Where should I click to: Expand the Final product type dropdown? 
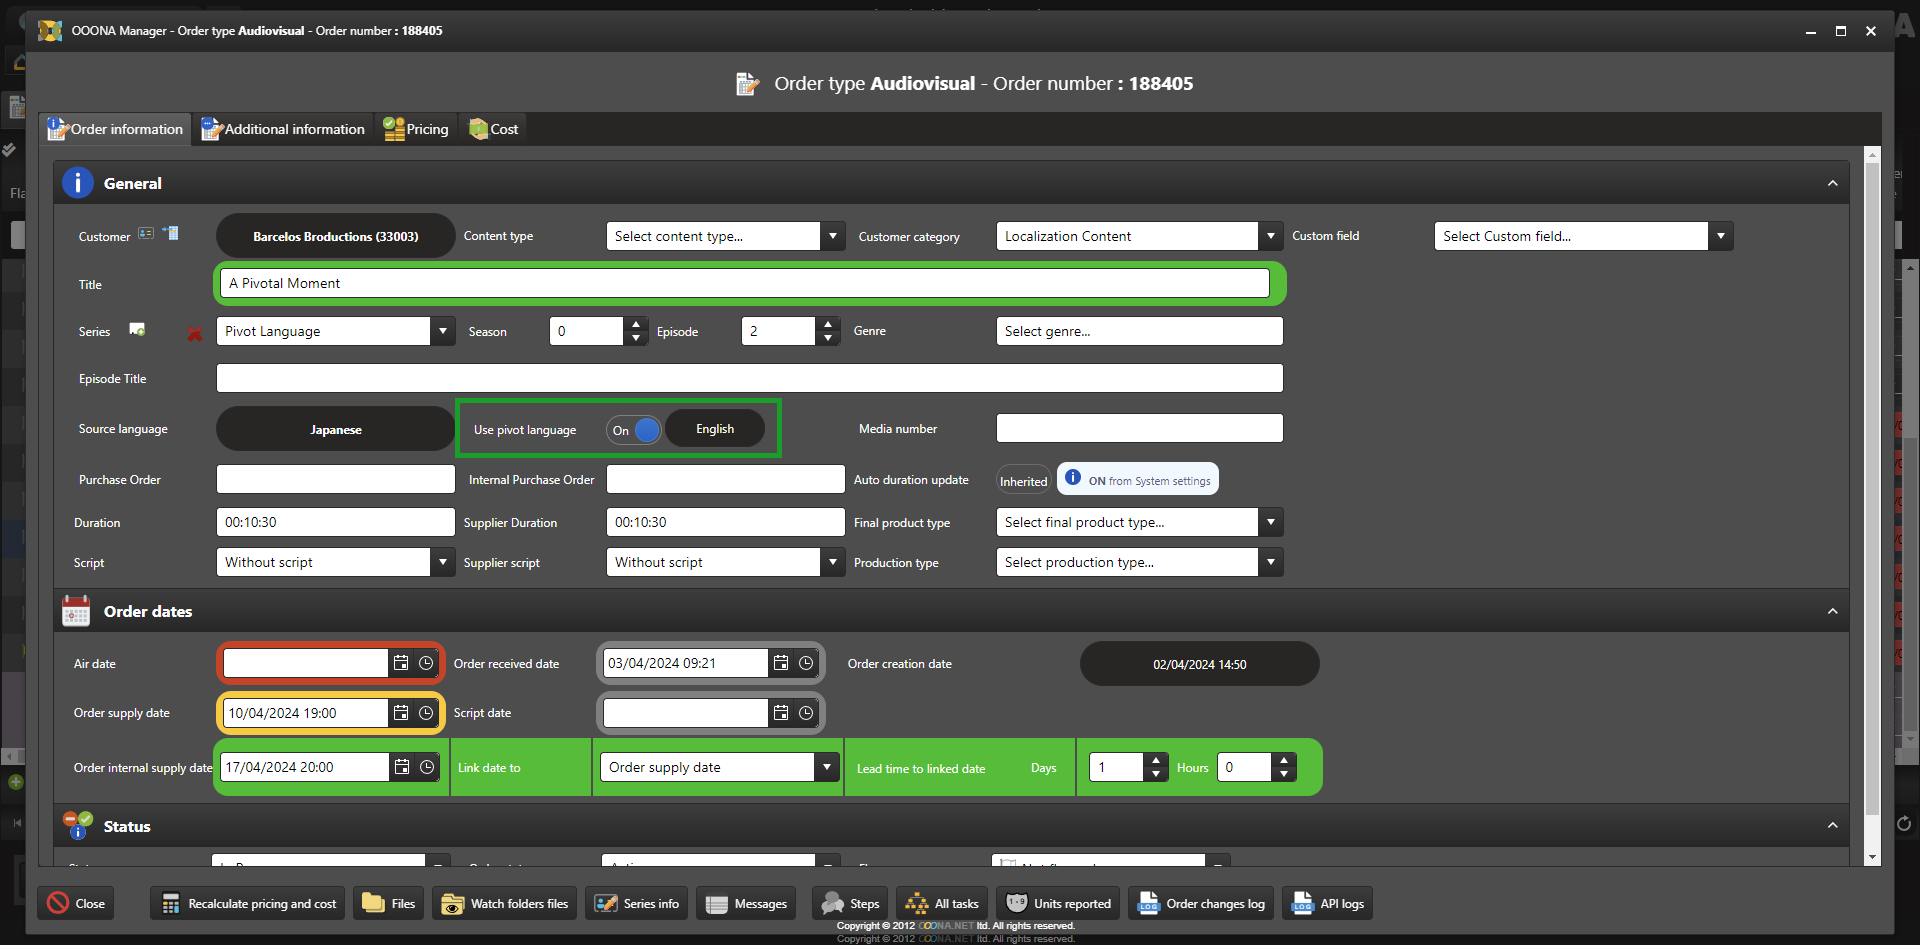point(1270,522)
